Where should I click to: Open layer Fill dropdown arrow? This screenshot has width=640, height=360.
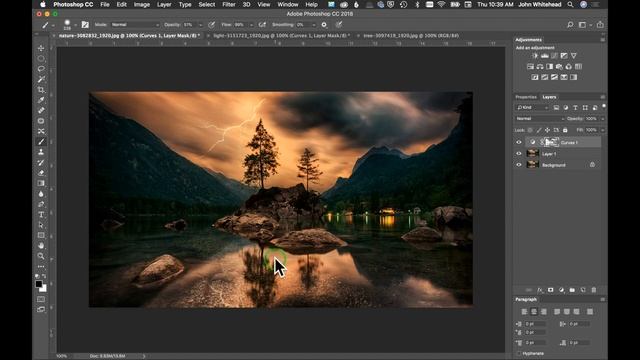pyautogui.click(x=602, y=130)
